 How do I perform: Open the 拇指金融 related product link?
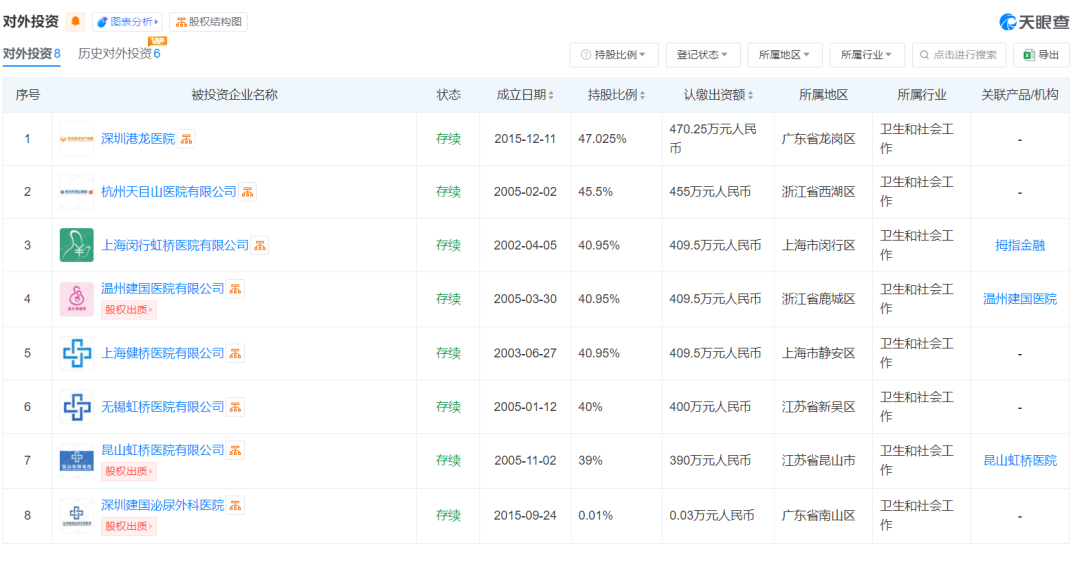pos(1020,245)
